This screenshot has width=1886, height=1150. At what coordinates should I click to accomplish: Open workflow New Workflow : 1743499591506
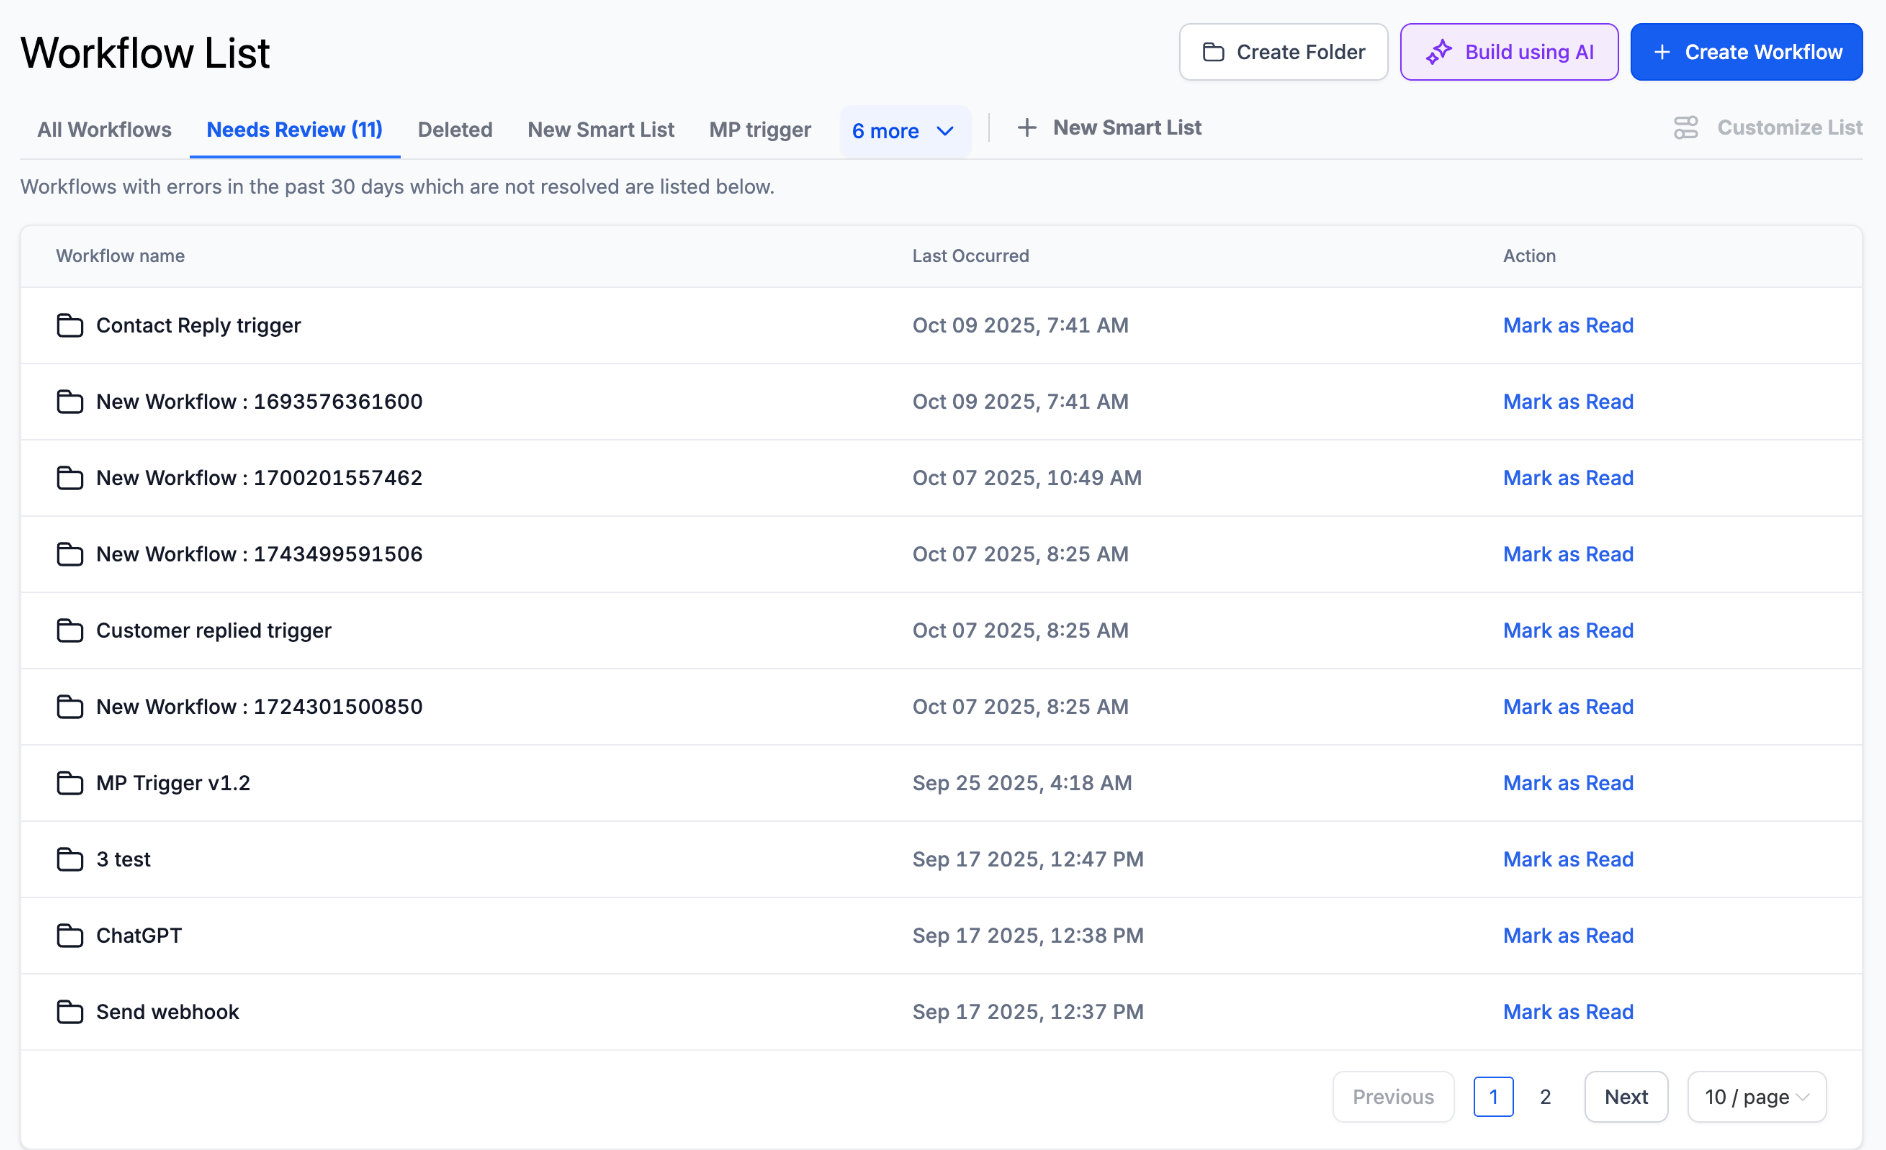[x=259, y=554]
